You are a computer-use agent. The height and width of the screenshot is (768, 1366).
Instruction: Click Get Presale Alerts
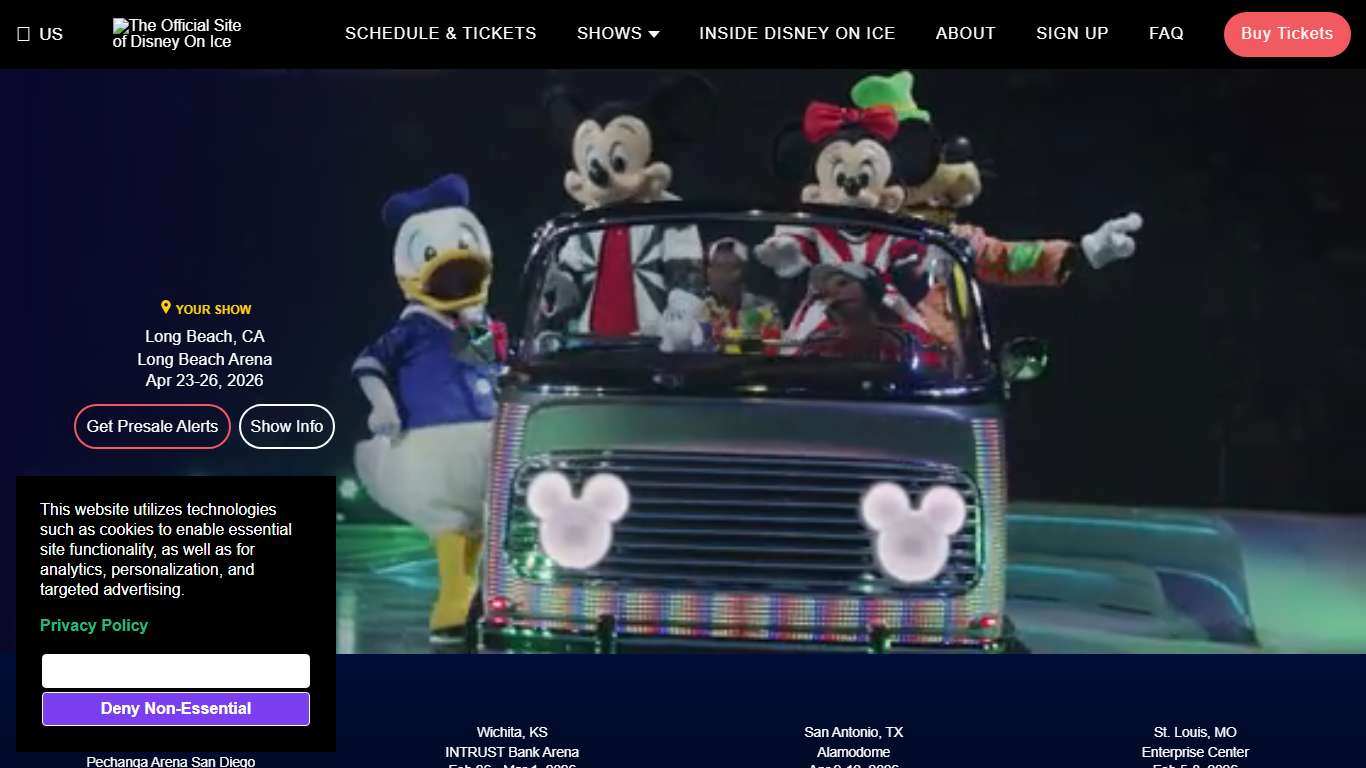click(x=152, y=426)
